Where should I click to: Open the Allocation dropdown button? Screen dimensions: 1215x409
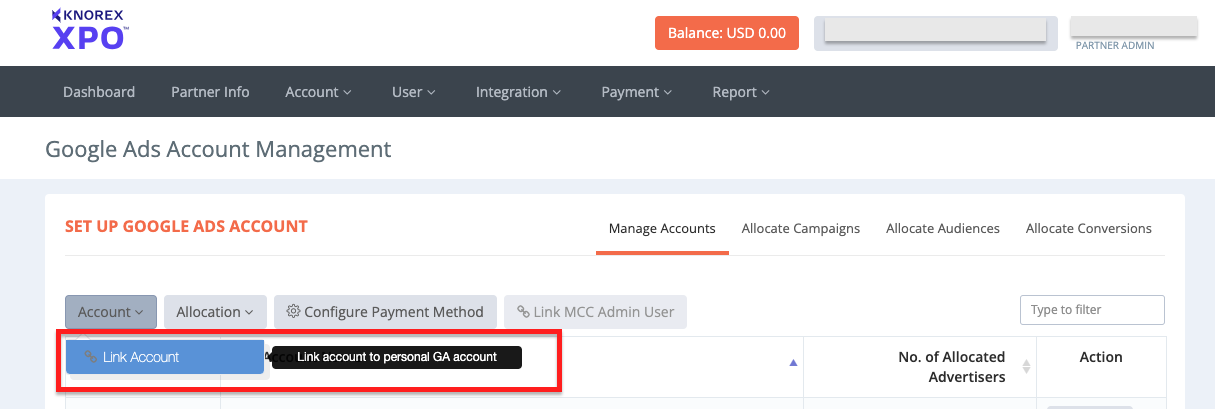215,312
